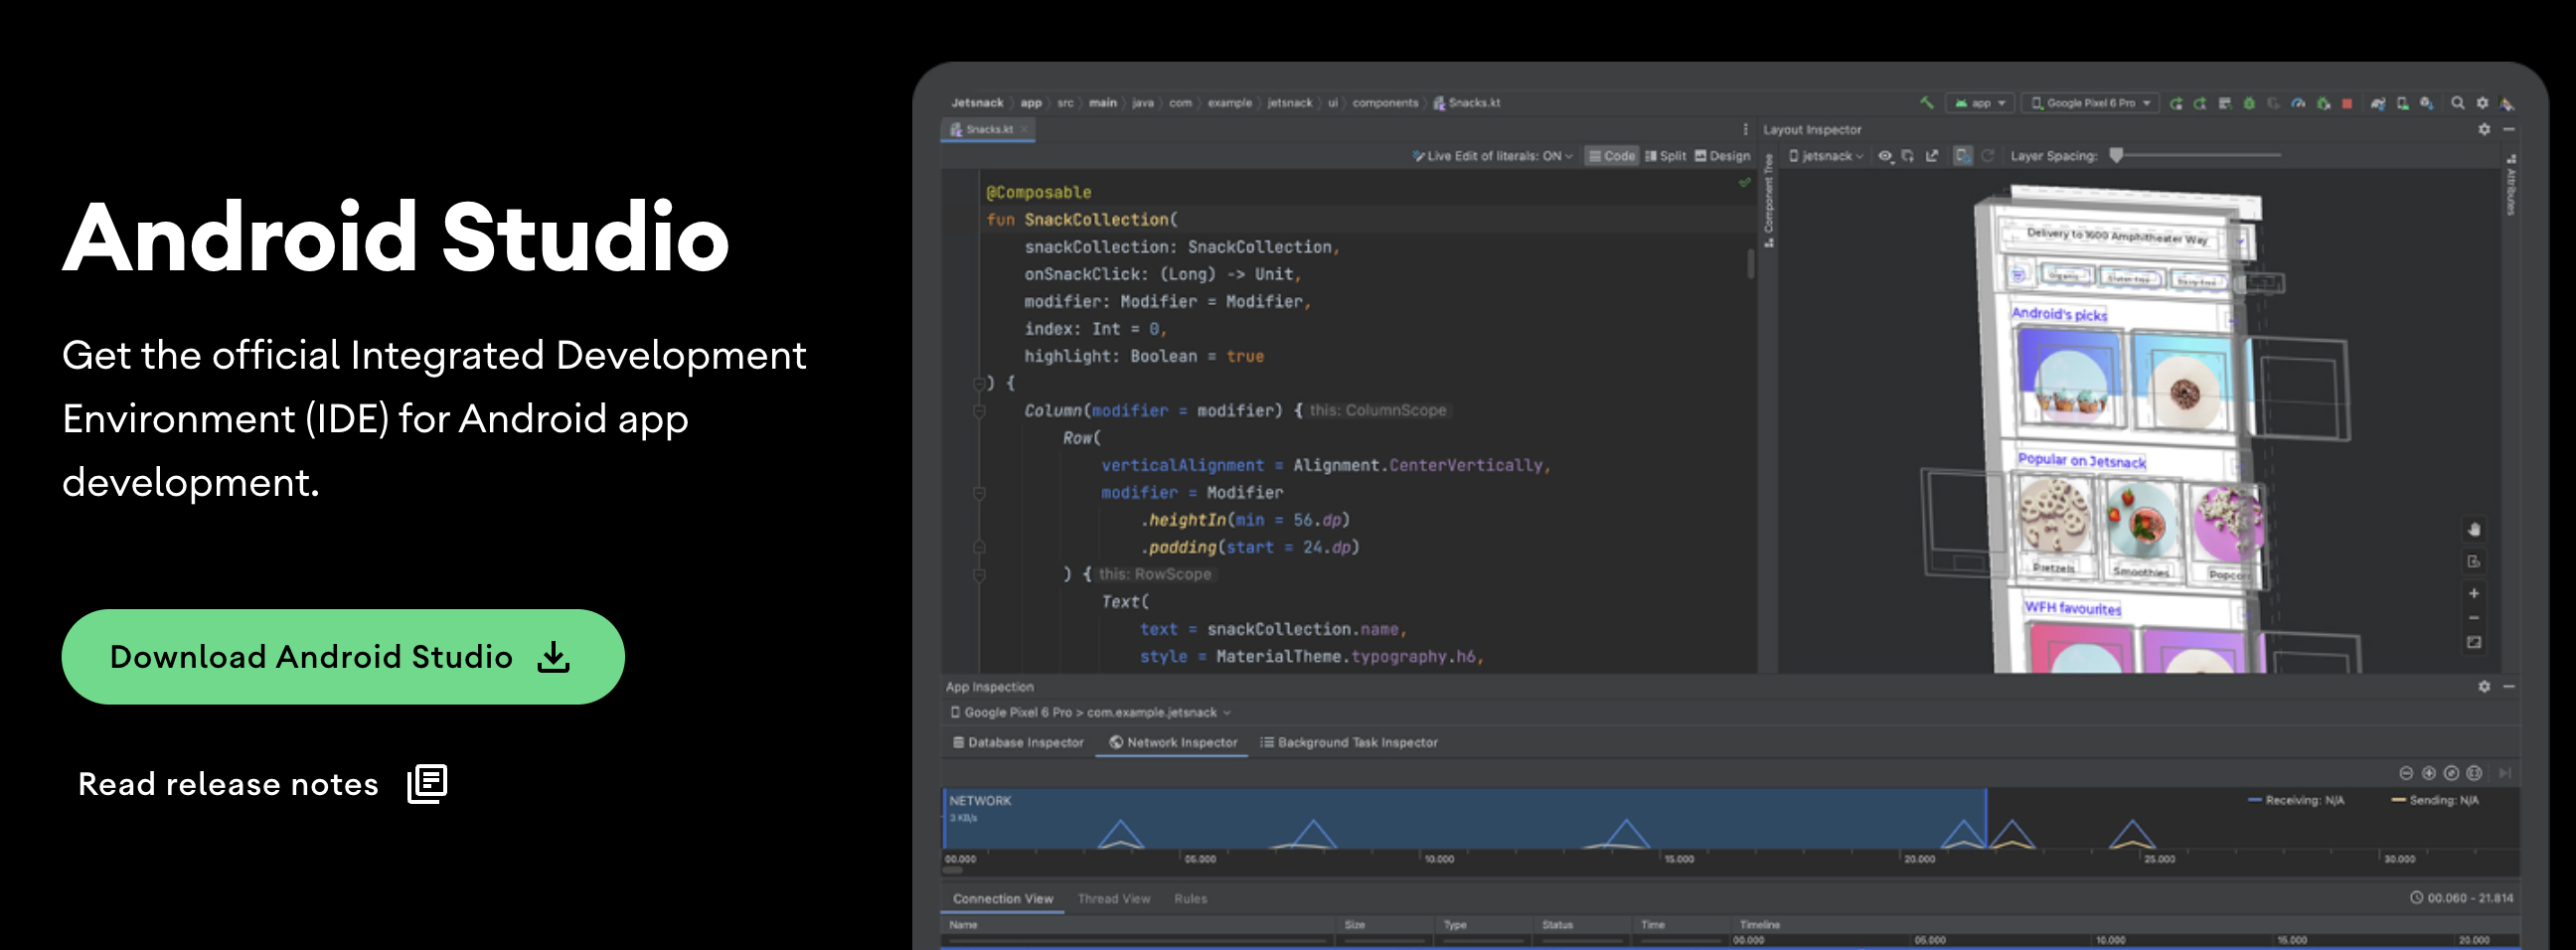The height and width of the screenshot is (950, 2576).
Task: Switch to the Network Inspector tab
Action: (1173, 742)
